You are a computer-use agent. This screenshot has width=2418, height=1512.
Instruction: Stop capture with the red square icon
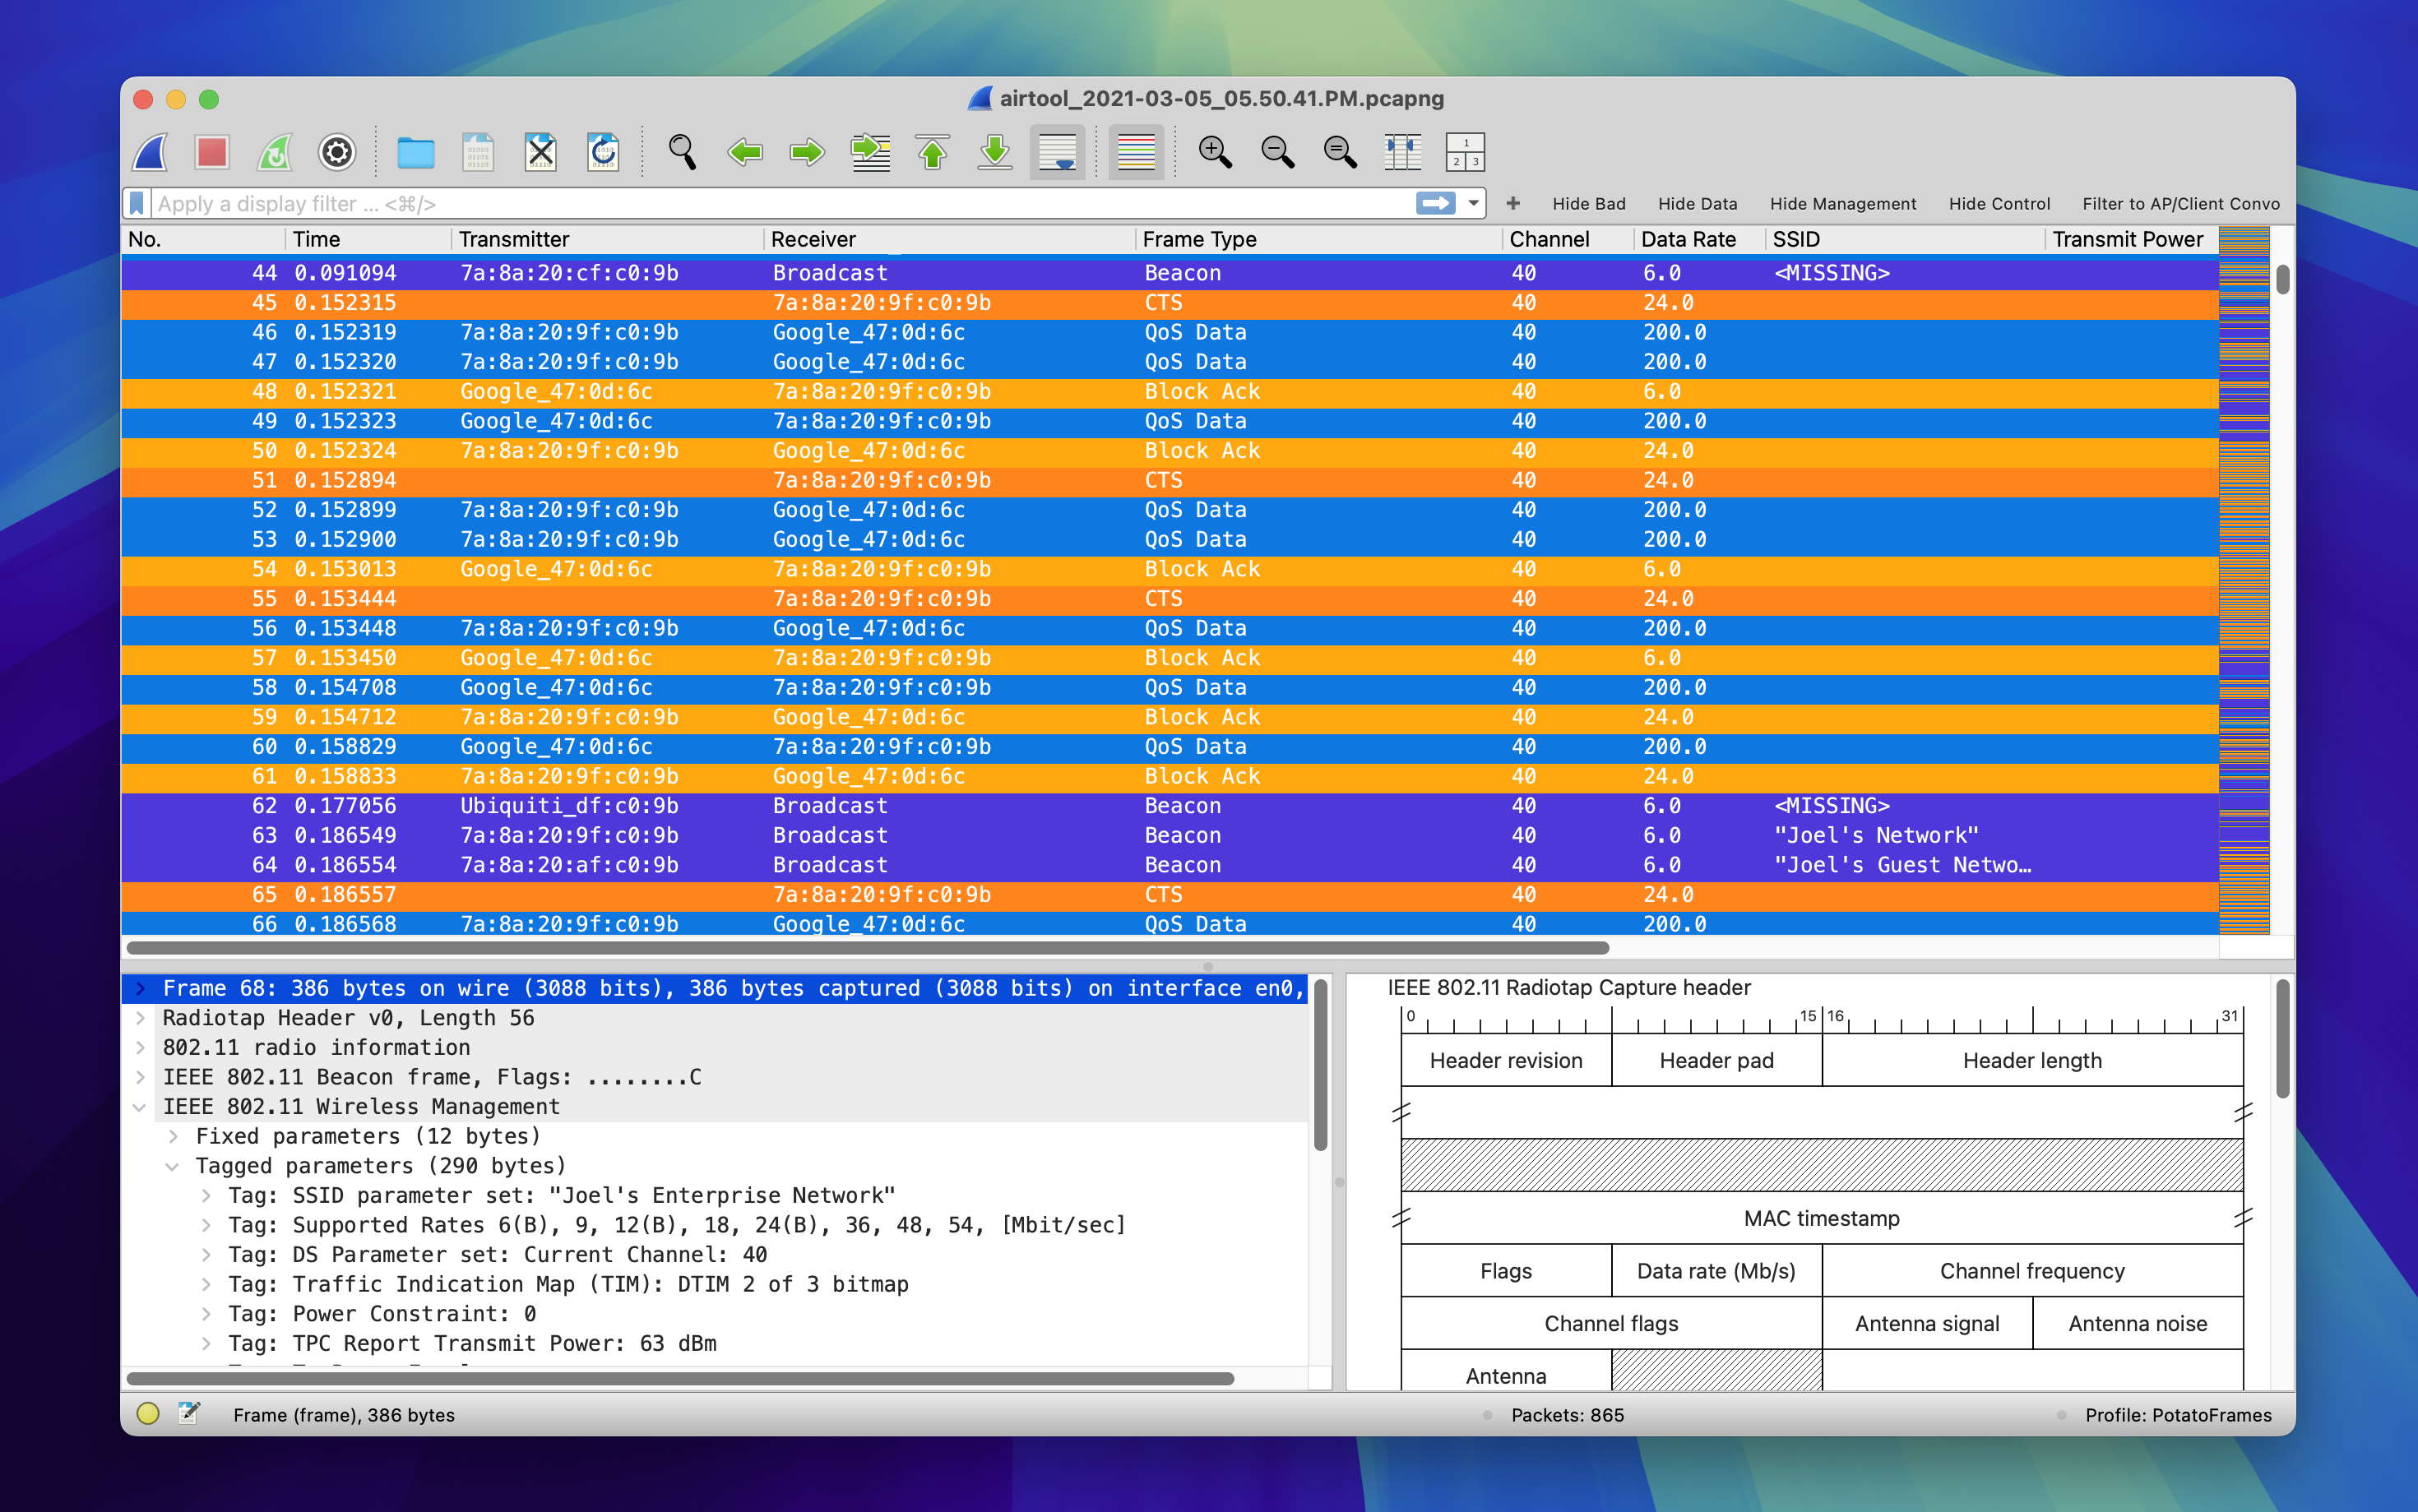pos(212,153)
